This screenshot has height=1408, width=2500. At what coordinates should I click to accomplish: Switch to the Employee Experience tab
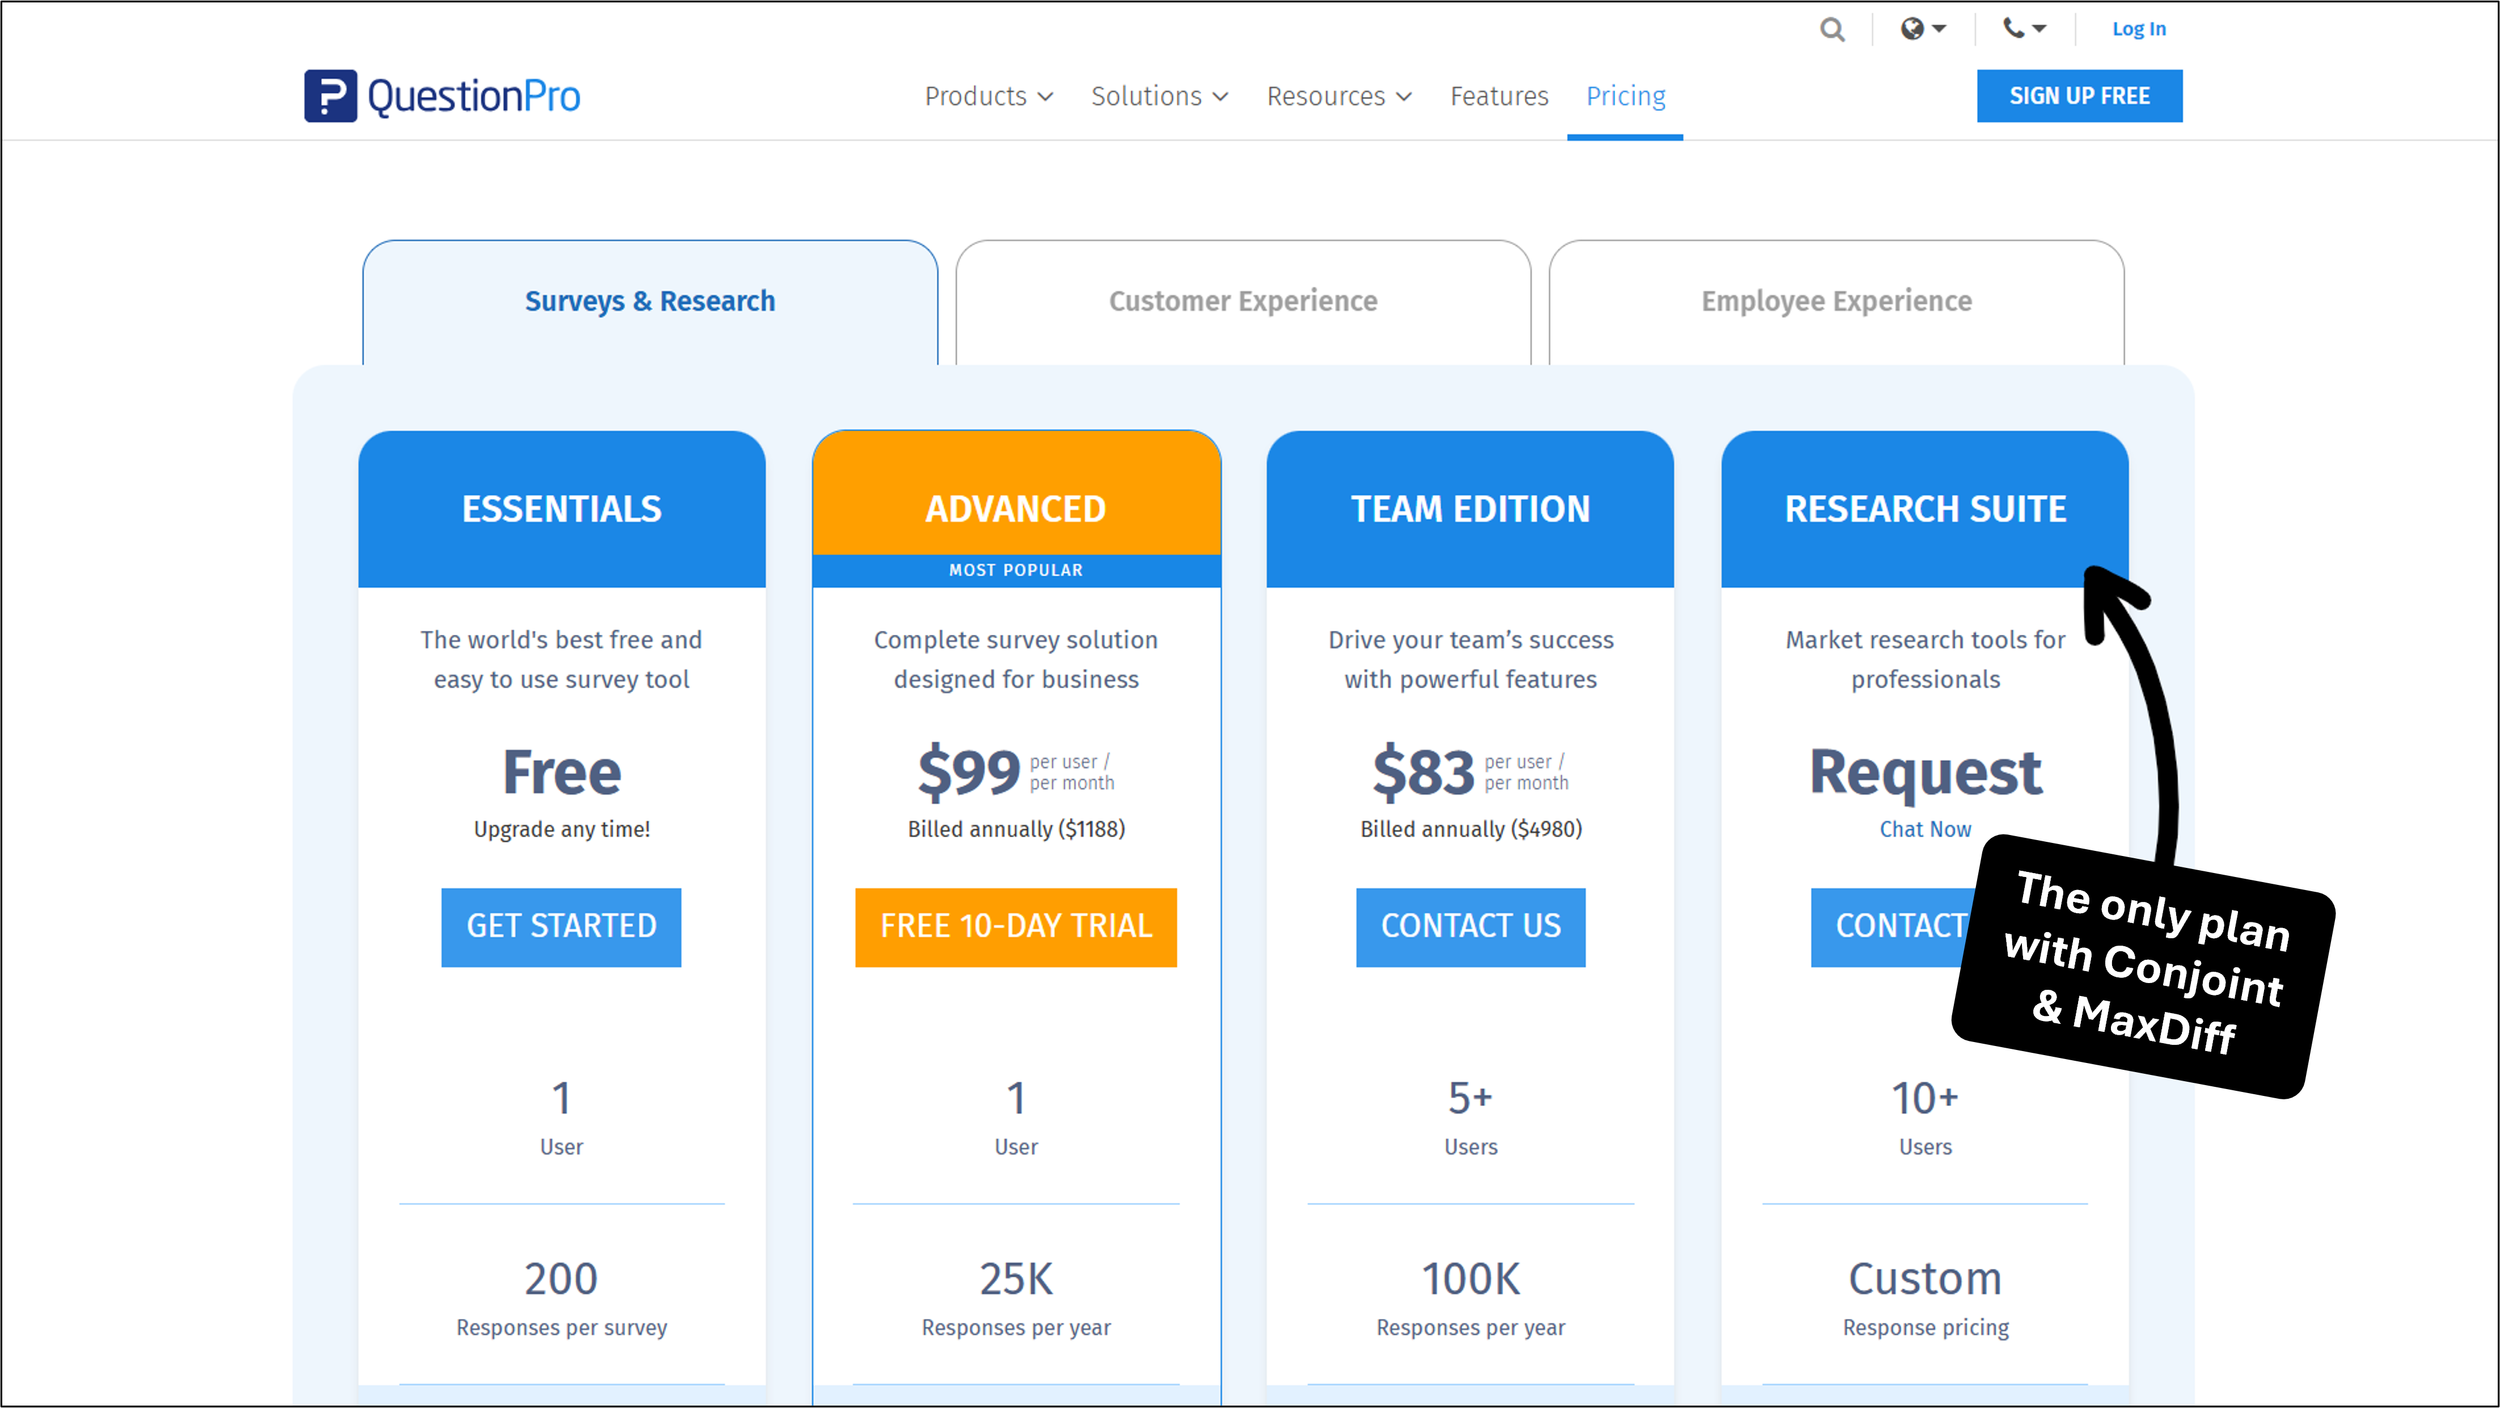[1836, 301]
